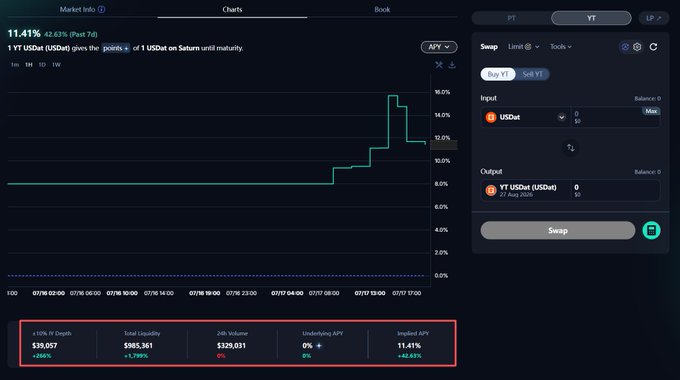Click the input amount field
This screenshot has height=380, width=680.
(615, 117)
